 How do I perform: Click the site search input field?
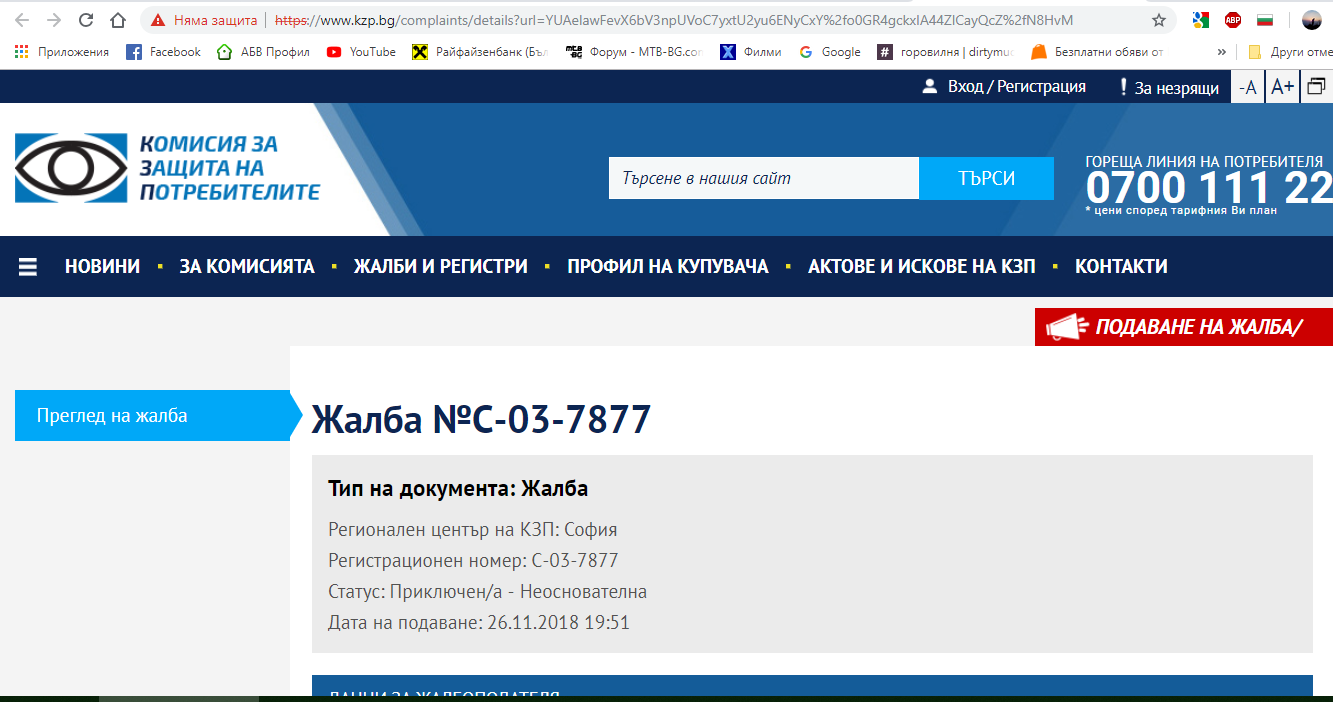[x=763, y=178]
